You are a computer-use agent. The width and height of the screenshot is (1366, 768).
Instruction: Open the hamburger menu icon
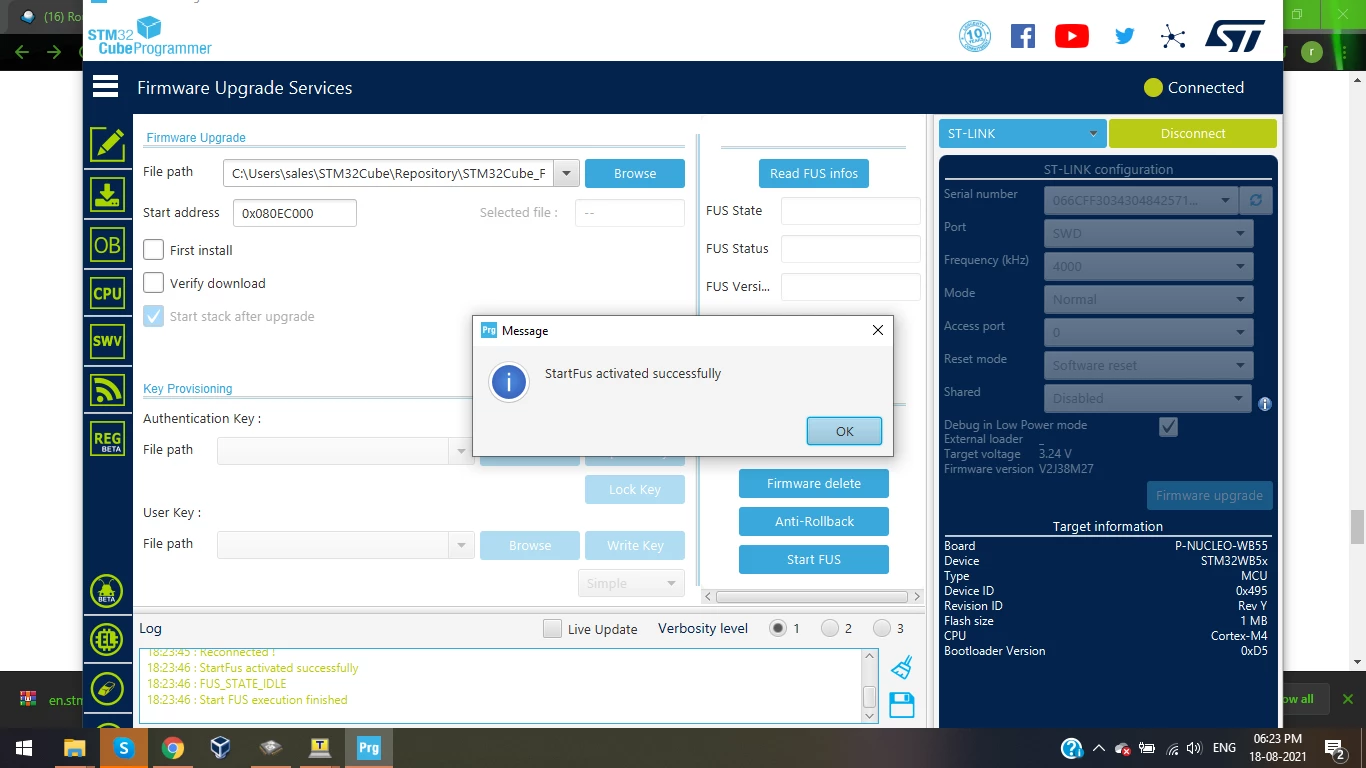pos(106,87)
